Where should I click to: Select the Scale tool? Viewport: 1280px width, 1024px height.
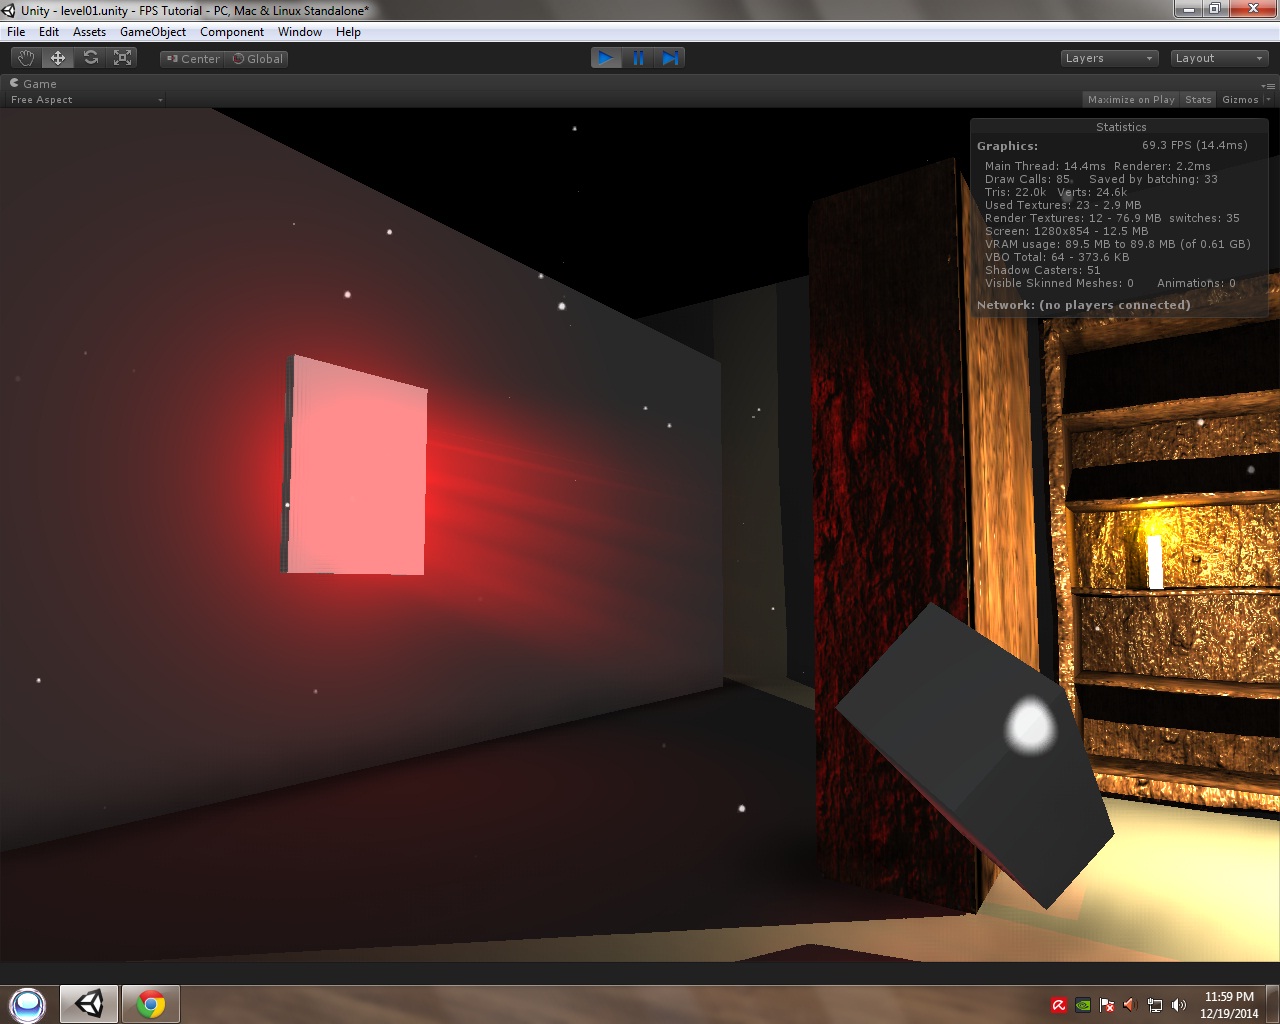click(x=122, y=57)
